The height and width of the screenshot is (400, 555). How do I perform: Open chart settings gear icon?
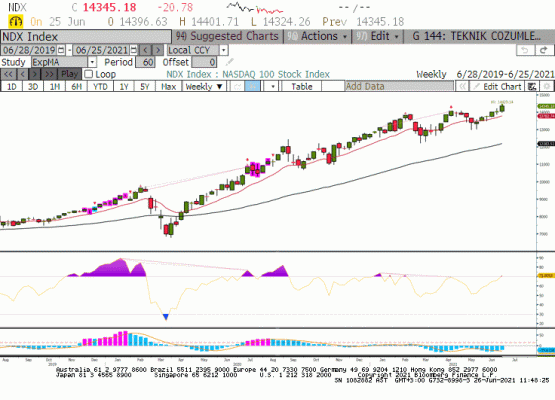[547, 86]
